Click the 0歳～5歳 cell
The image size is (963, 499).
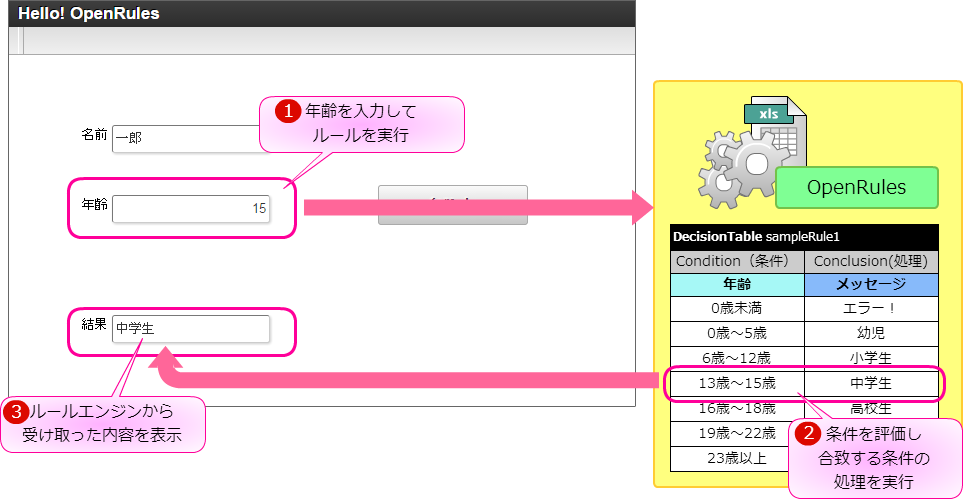738,334
